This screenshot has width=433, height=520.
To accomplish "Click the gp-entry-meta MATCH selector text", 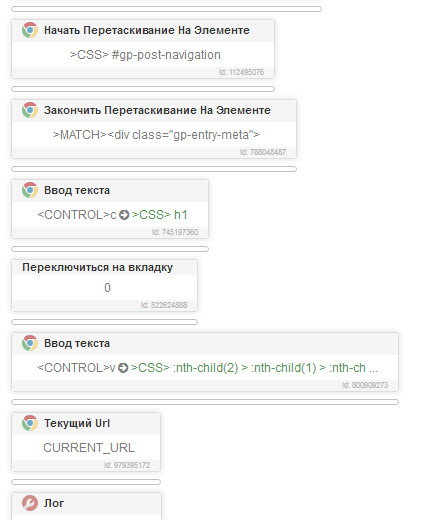I will pyautogui.click(x=156, y=135).
